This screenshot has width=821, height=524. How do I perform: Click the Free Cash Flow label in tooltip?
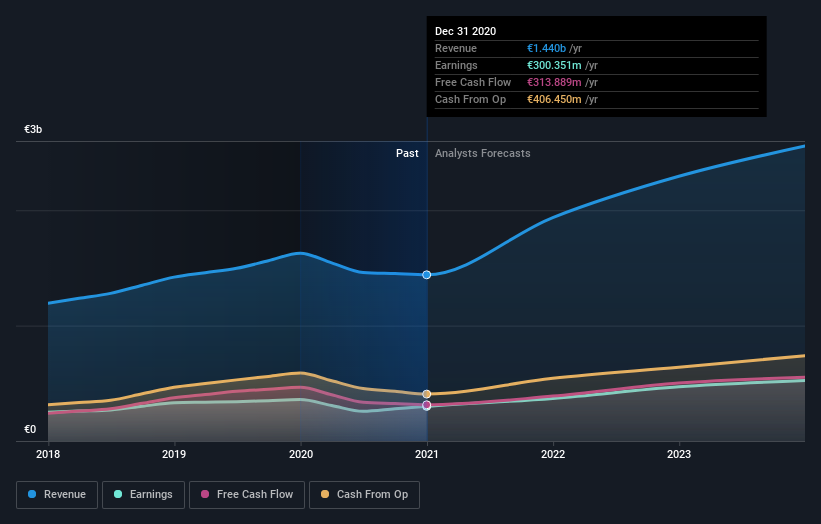pyautogui.click(x=473, y=82)
